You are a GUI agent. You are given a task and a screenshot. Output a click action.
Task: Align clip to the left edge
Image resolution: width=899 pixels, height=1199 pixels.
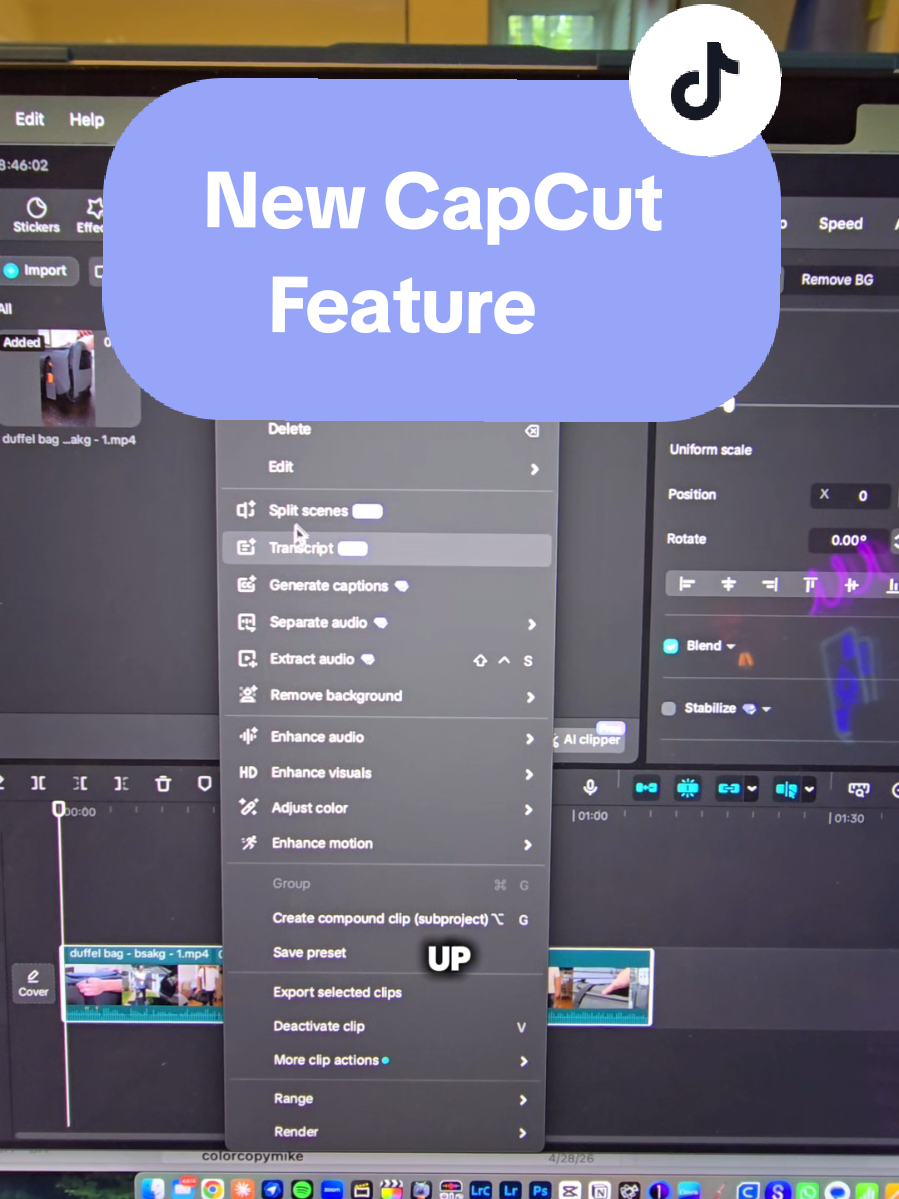click(x=686, y=585)
